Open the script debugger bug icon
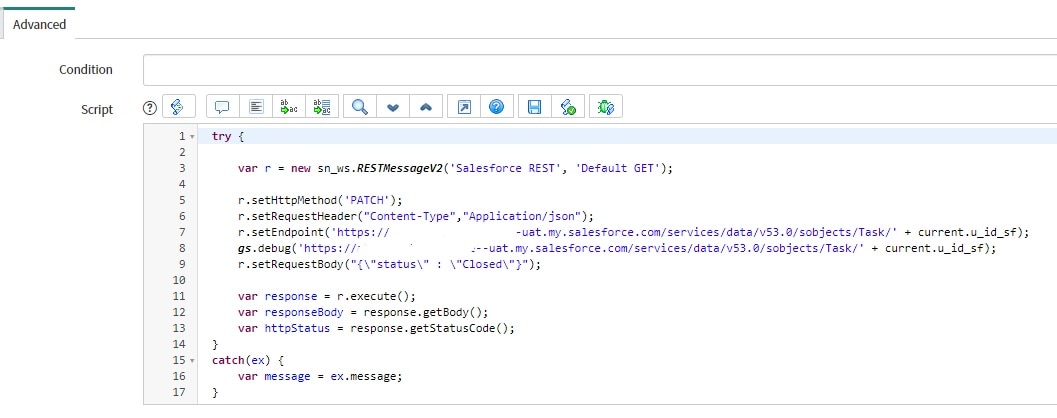The width and height of the screenshot is (1057, 418). [x=605, y=108]
